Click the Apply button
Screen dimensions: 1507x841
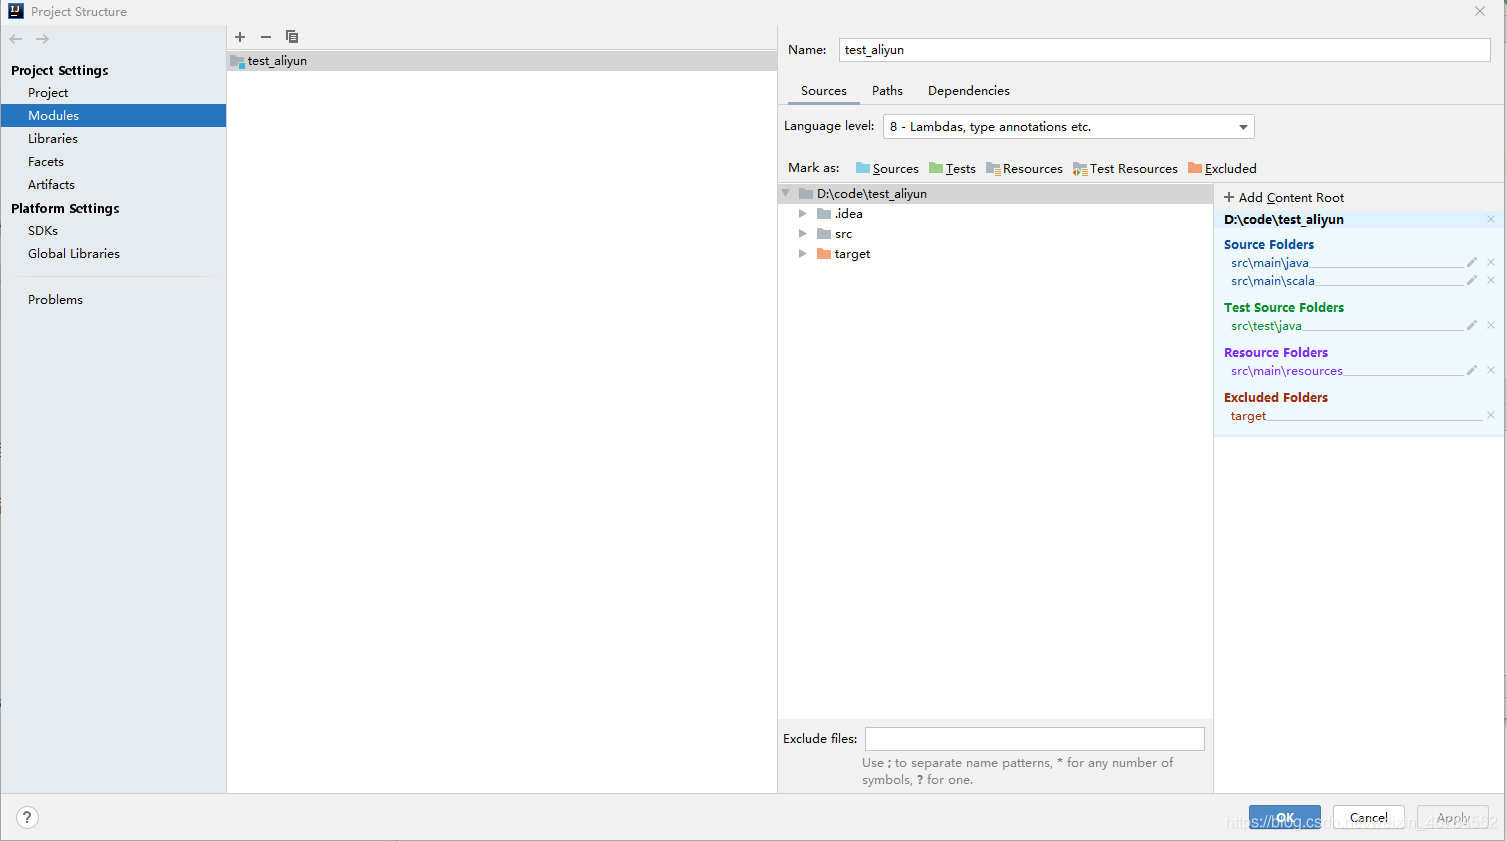(x=1453, y=817)
